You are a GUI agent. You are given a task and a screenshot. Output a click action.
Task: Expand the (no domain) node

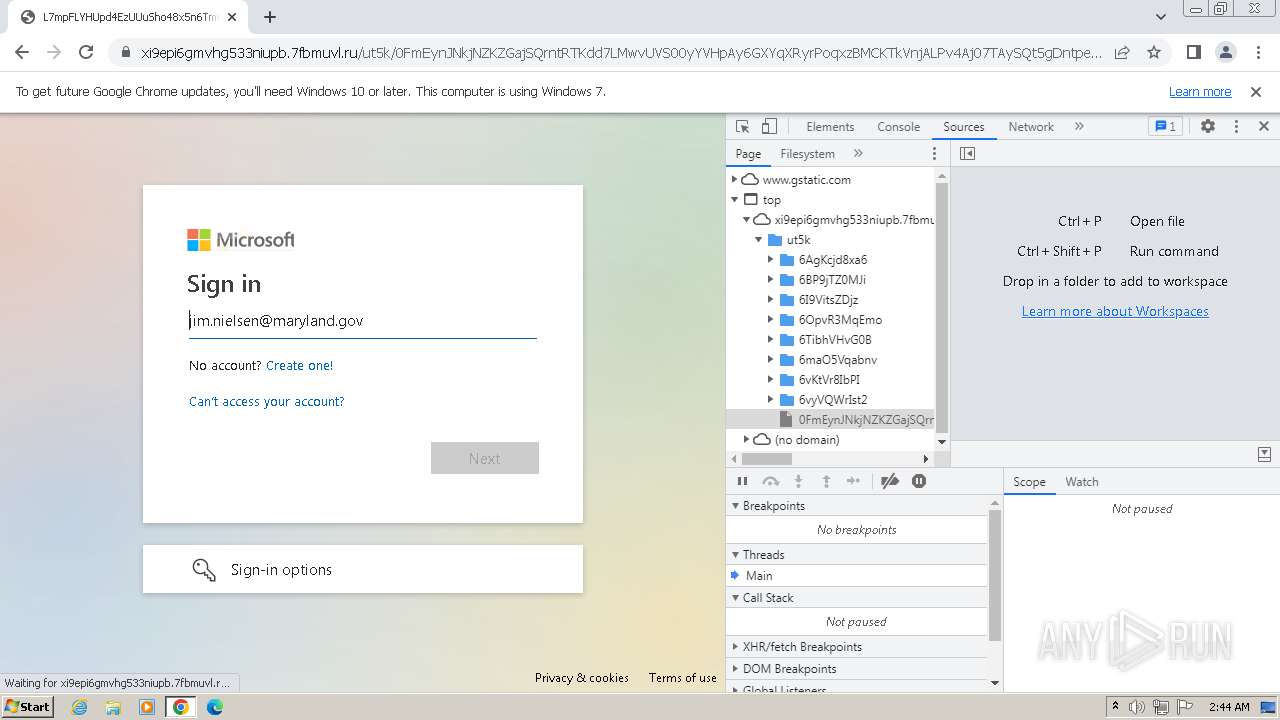(746, 440)
